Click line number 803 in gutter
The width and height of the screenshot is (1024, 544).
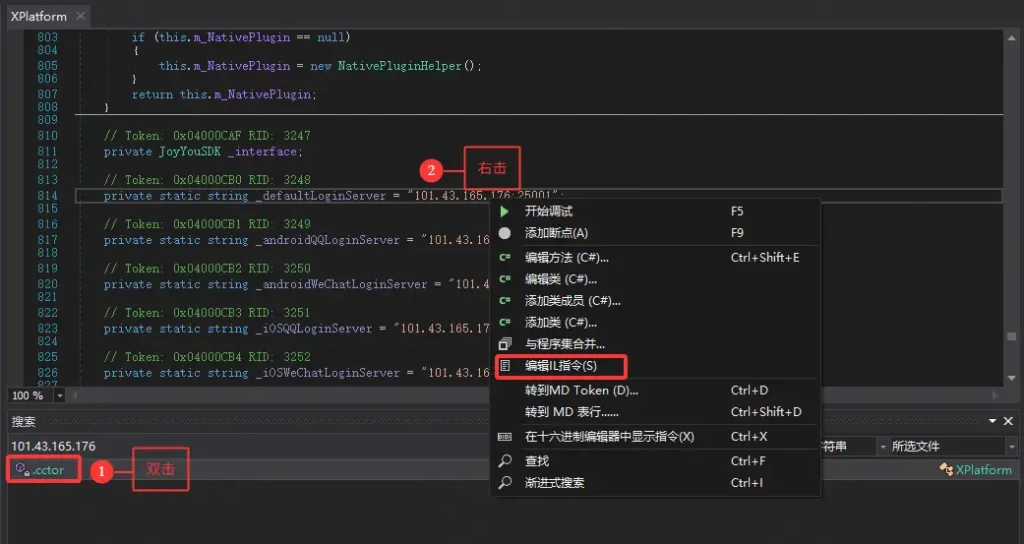[x=47, y=37]
